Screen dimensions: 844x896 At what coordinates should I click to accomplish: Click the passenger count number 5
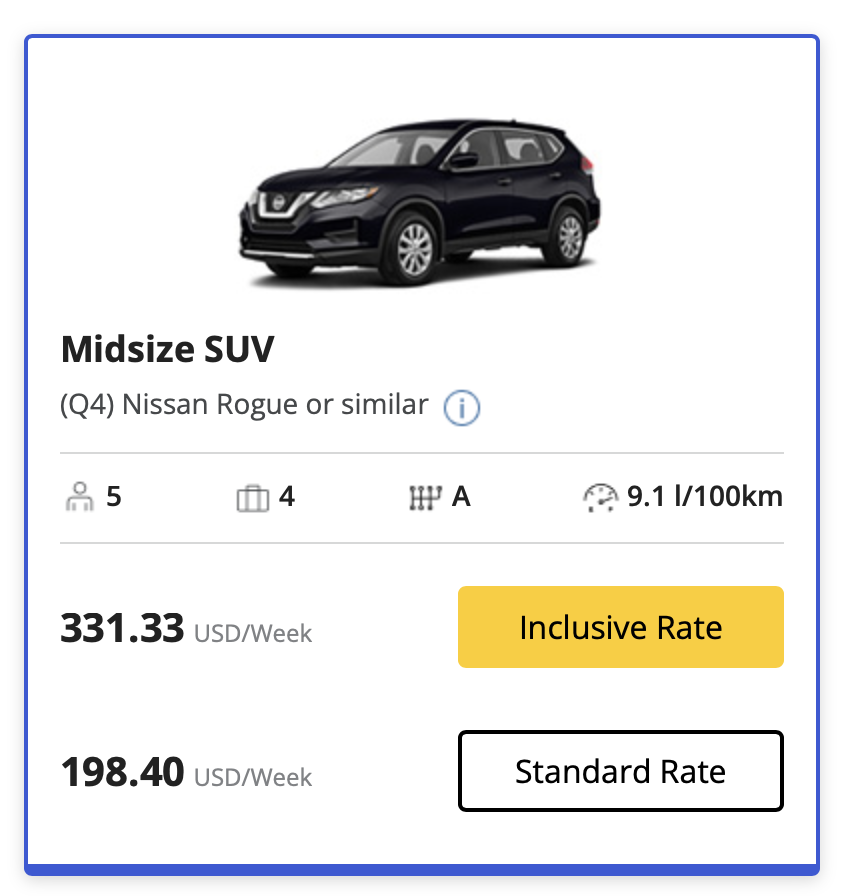coord(114,496)
